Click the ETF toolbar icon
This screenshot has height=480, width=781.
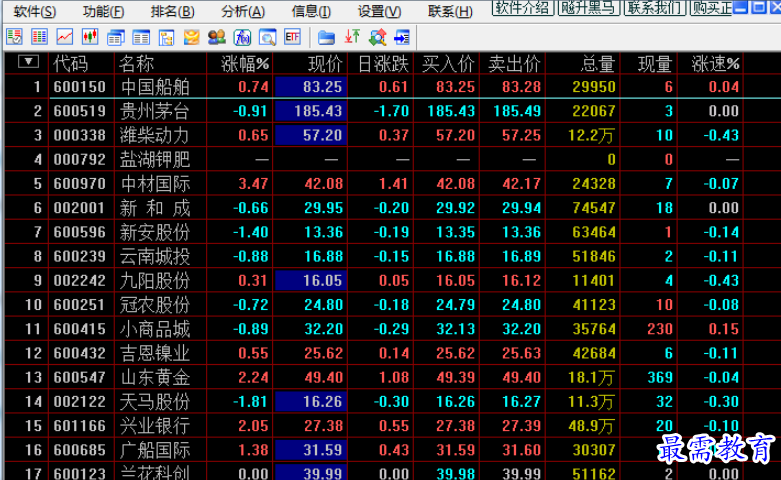click(x=292, y=37)
